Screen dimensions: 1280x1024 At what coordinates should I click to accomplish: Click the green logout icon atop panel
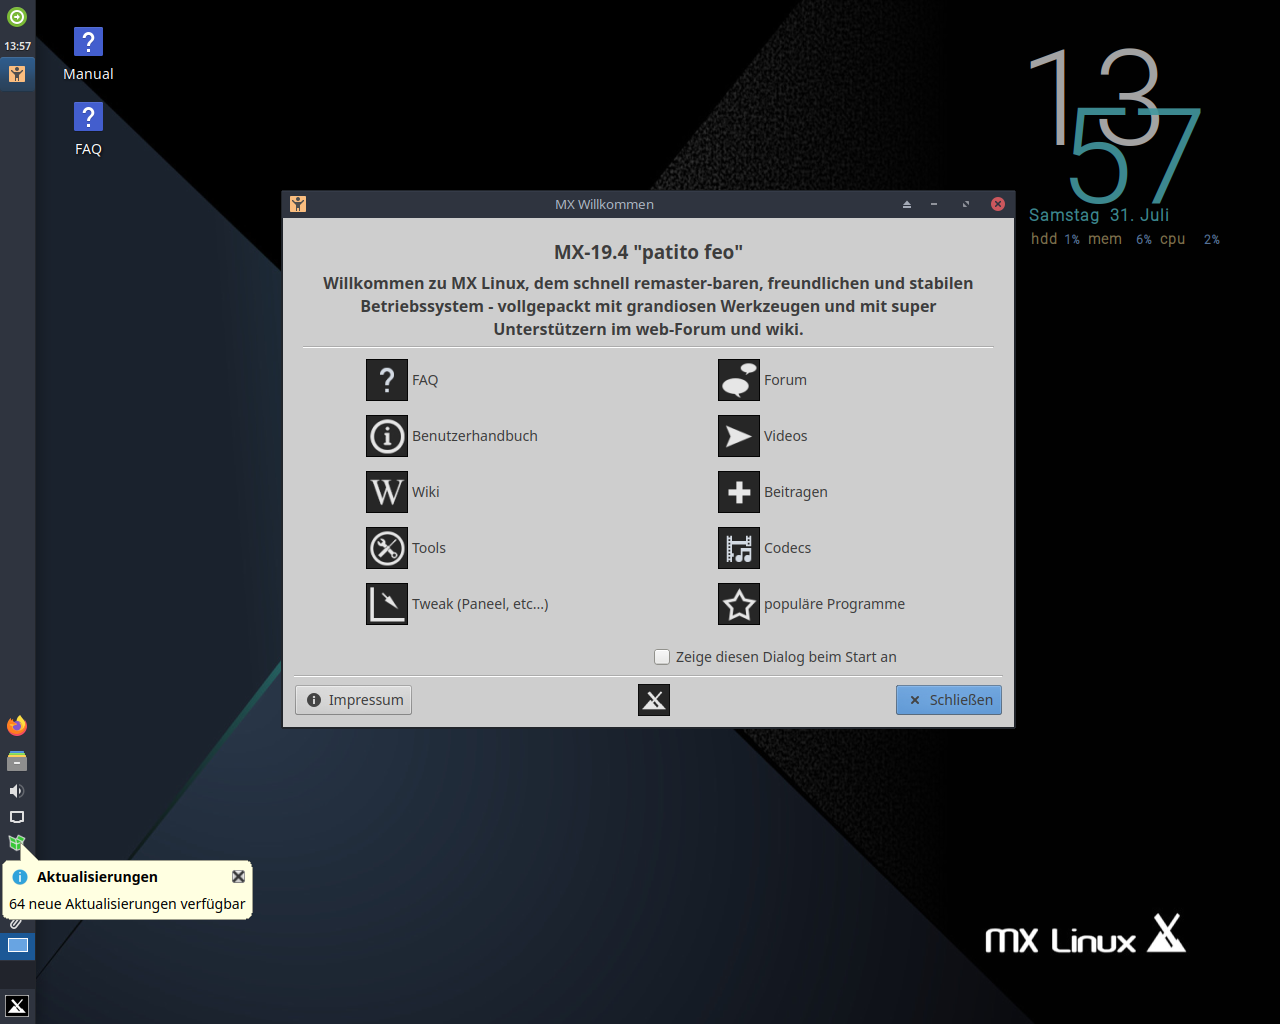(17, 17)
